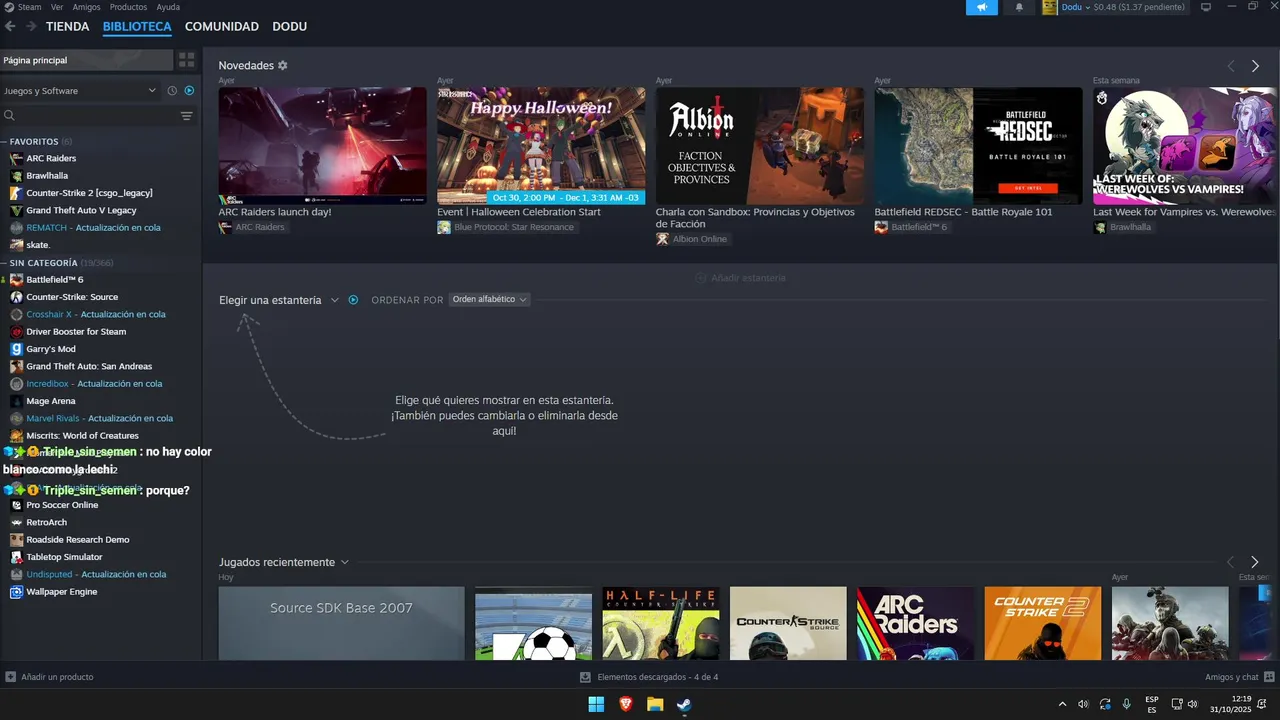Open the Elegir una estantería dropdown
Viewport: 1280px width, 720px height.
click(x=279, y=300)
